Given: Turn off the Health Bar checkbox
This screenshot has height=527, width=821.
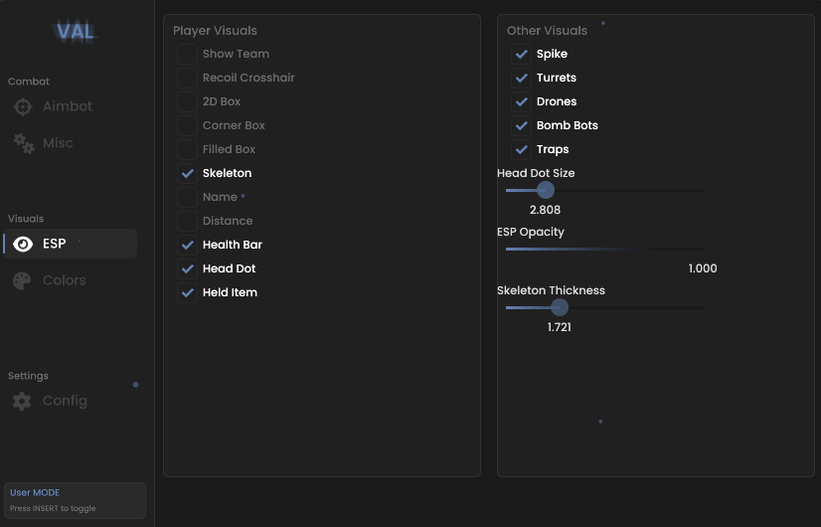Looking at the screenshot, I should pyautogui.click(x=187, y=245).
